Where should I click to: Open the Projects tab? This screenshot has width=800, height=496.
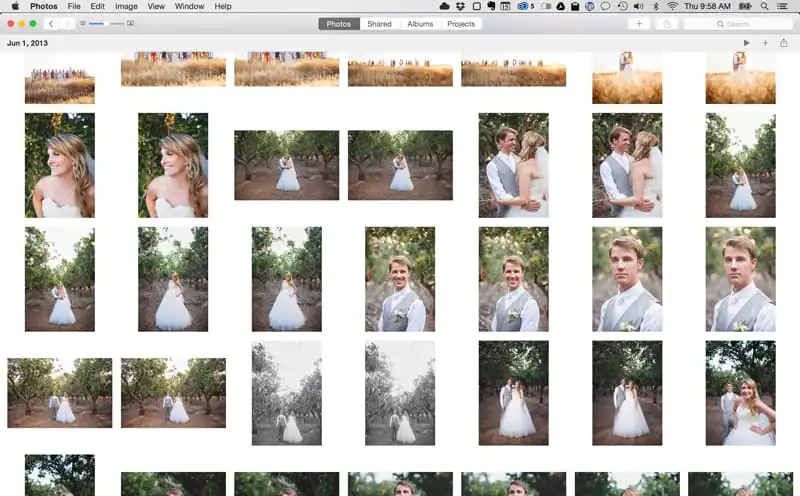tap(461, 24)
